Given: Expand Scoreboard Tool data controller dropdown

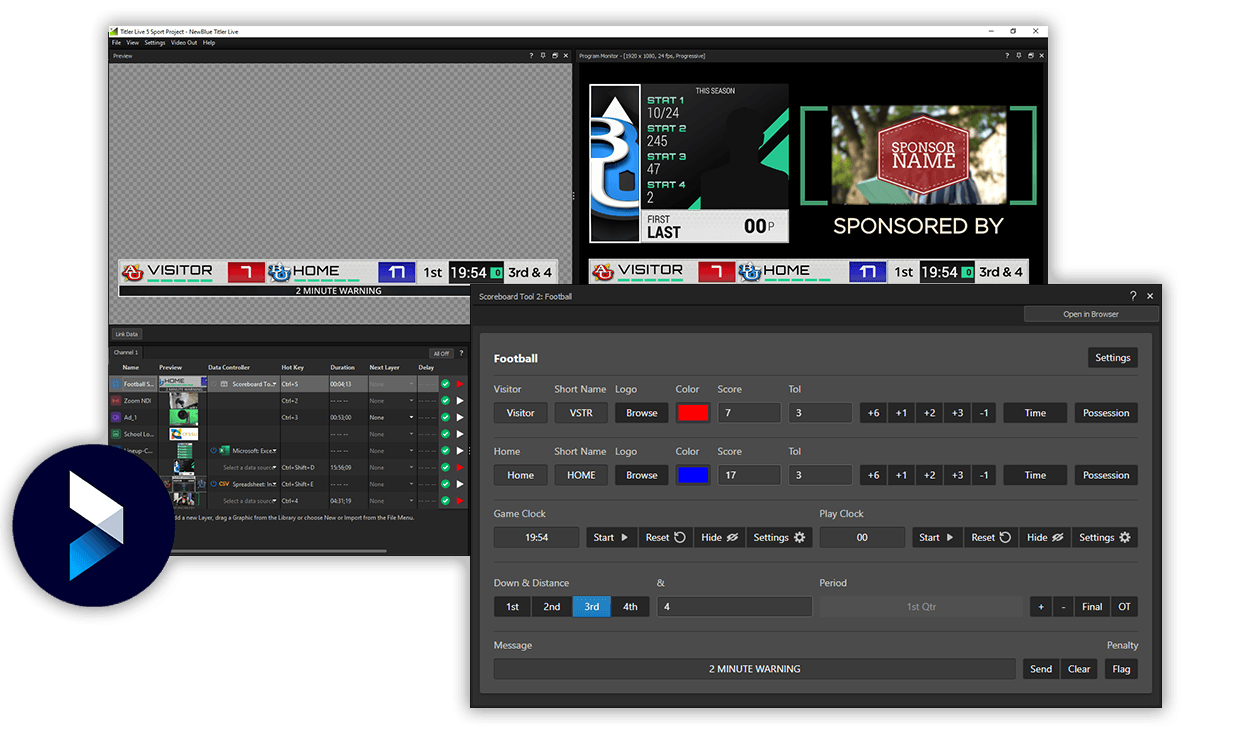Looking at the screenshot, I should pos(274,384).
